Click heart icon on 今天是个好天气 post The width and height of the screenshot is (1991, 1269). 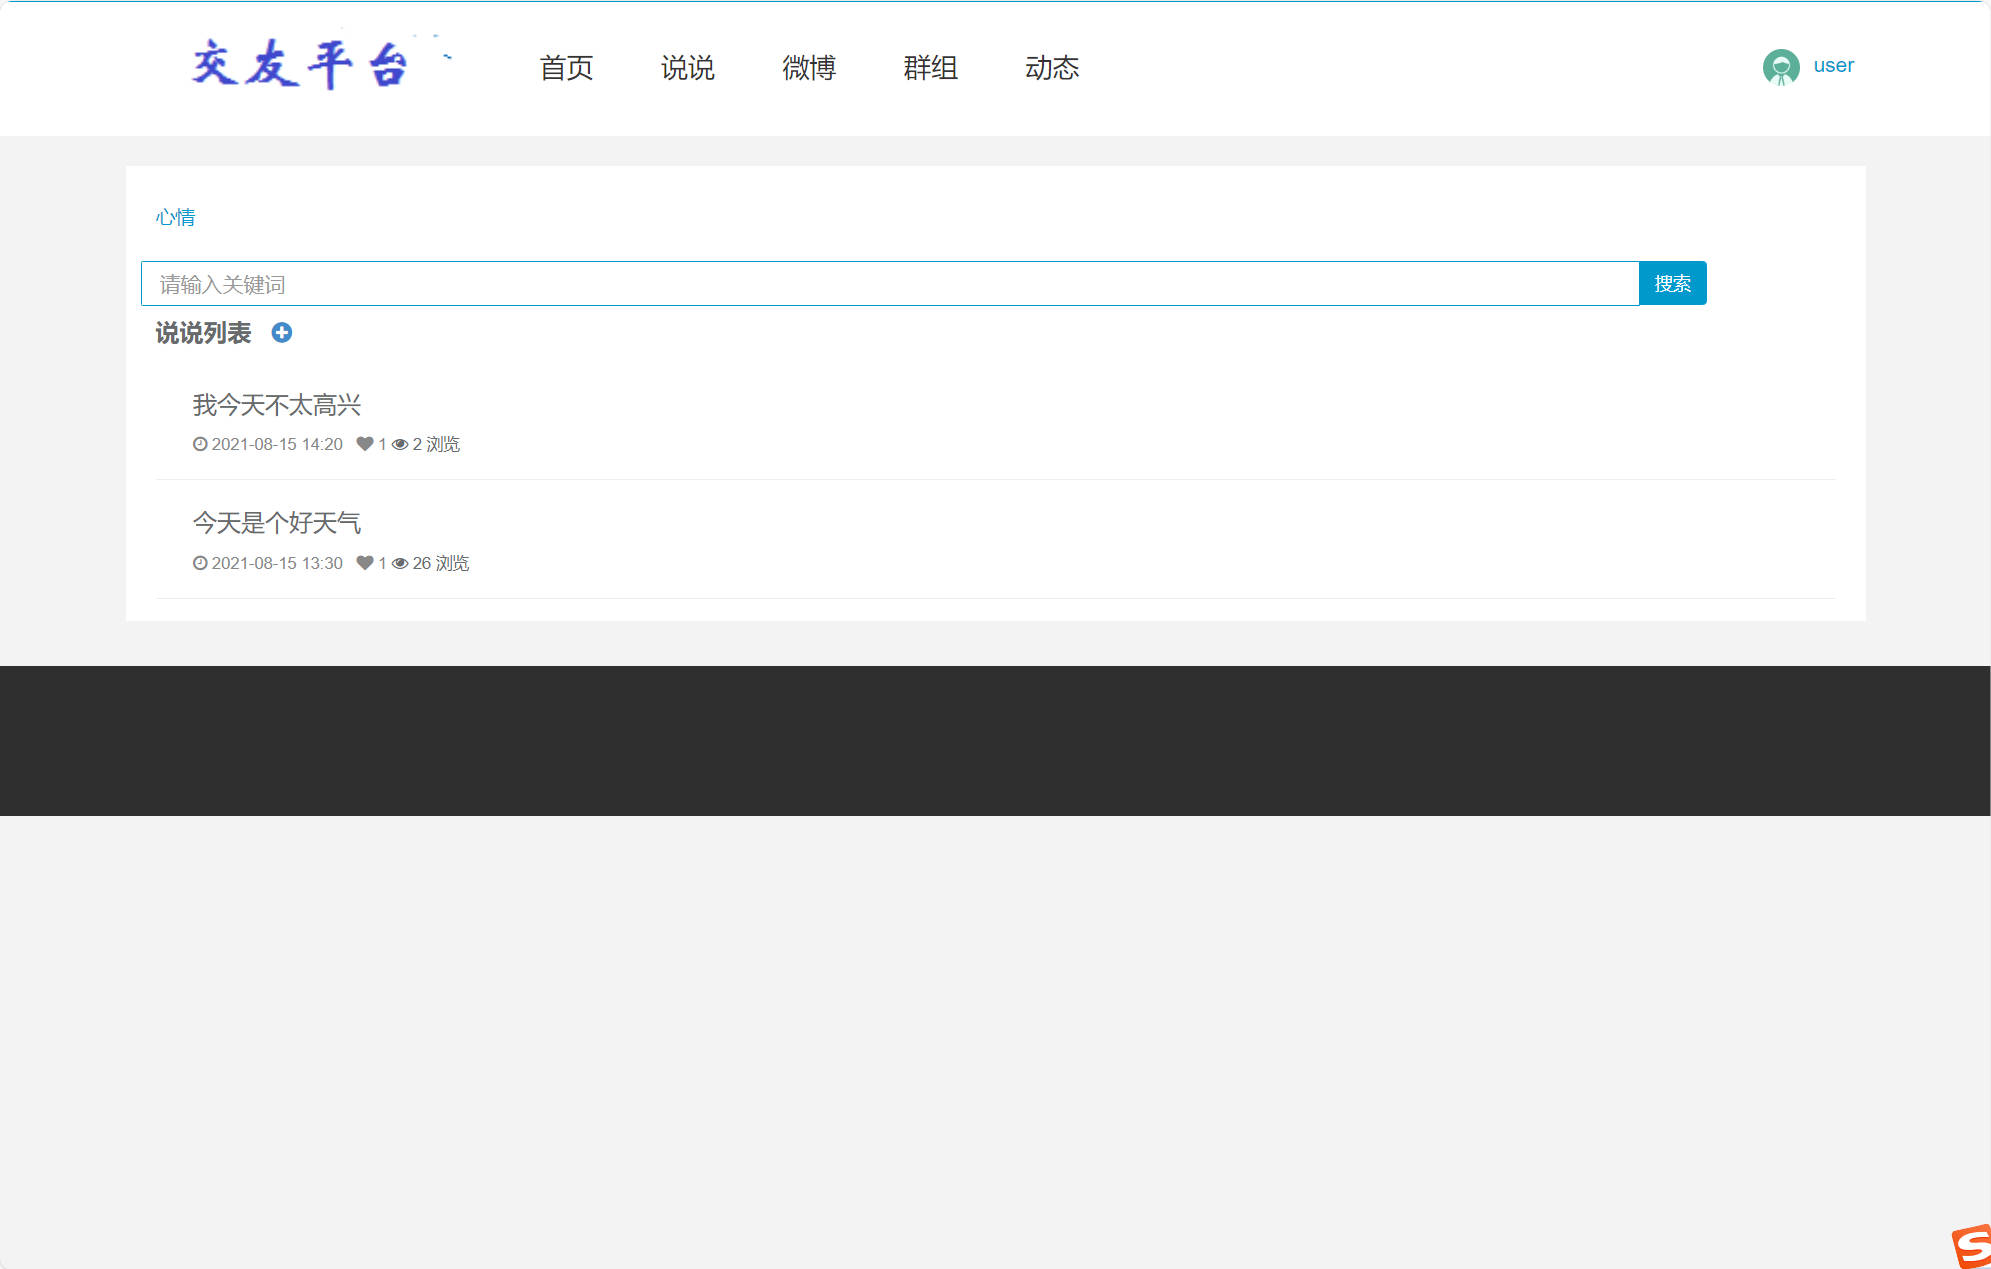(365, 563)
